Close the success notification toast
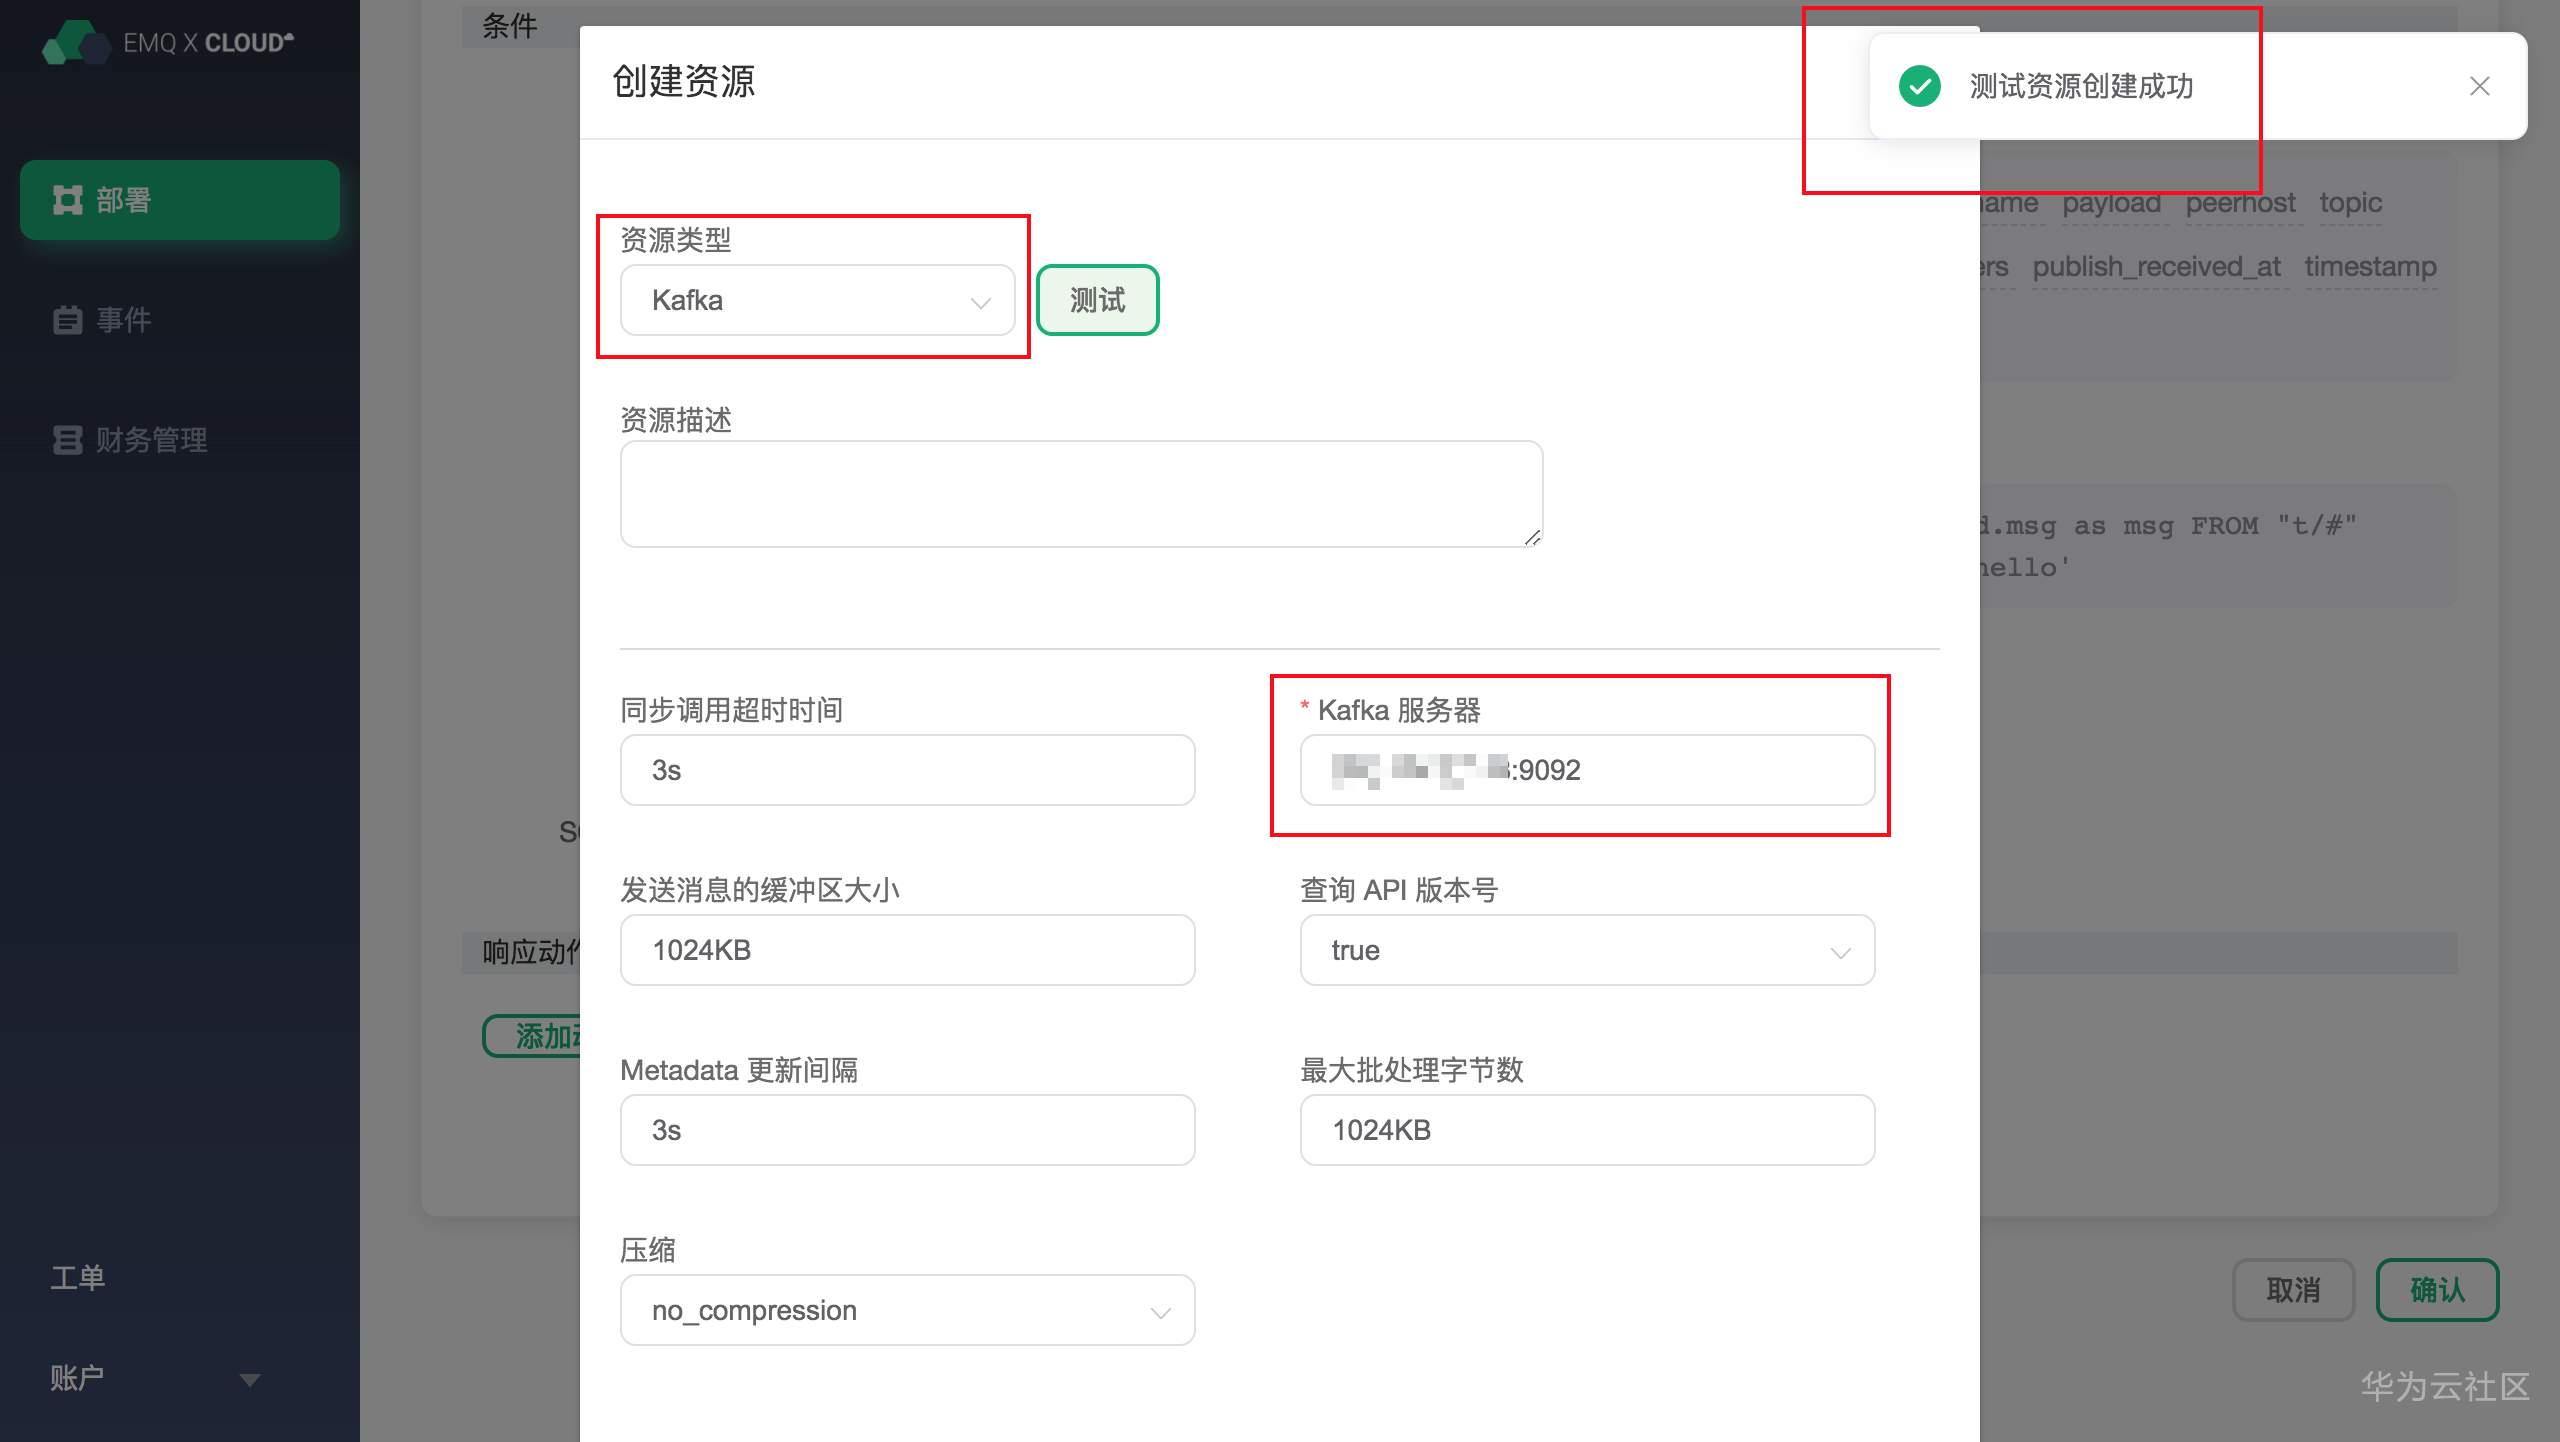Viewport: 2560px width, 1442px height. 2479,86
